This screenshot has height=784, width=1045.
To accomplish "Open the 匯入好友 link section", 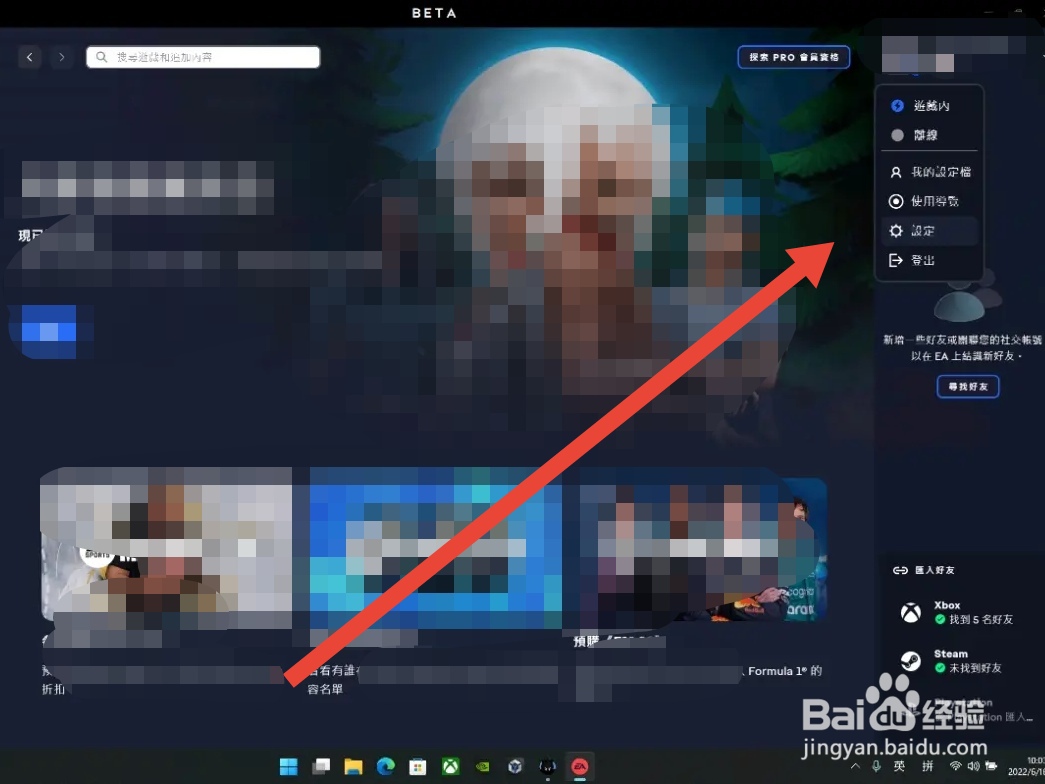I will pos(924,570).
